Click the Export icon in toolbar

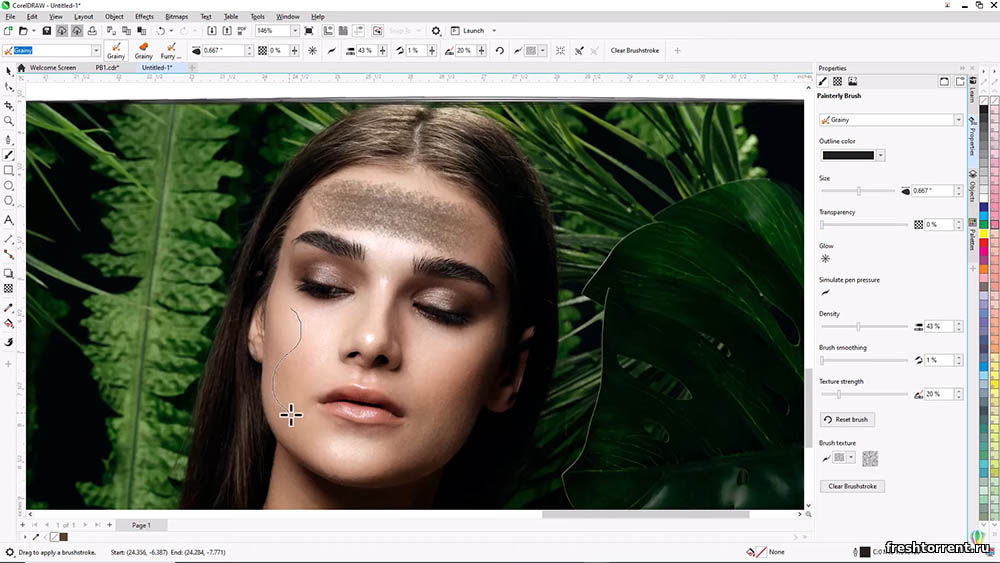(227, 31)
